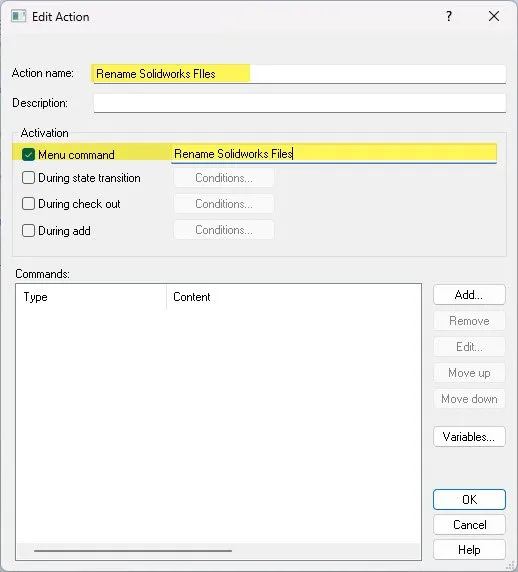Viewport: 518px width, 572px height.
Task: Click the Content column header
Action: (x=294, y=297)
